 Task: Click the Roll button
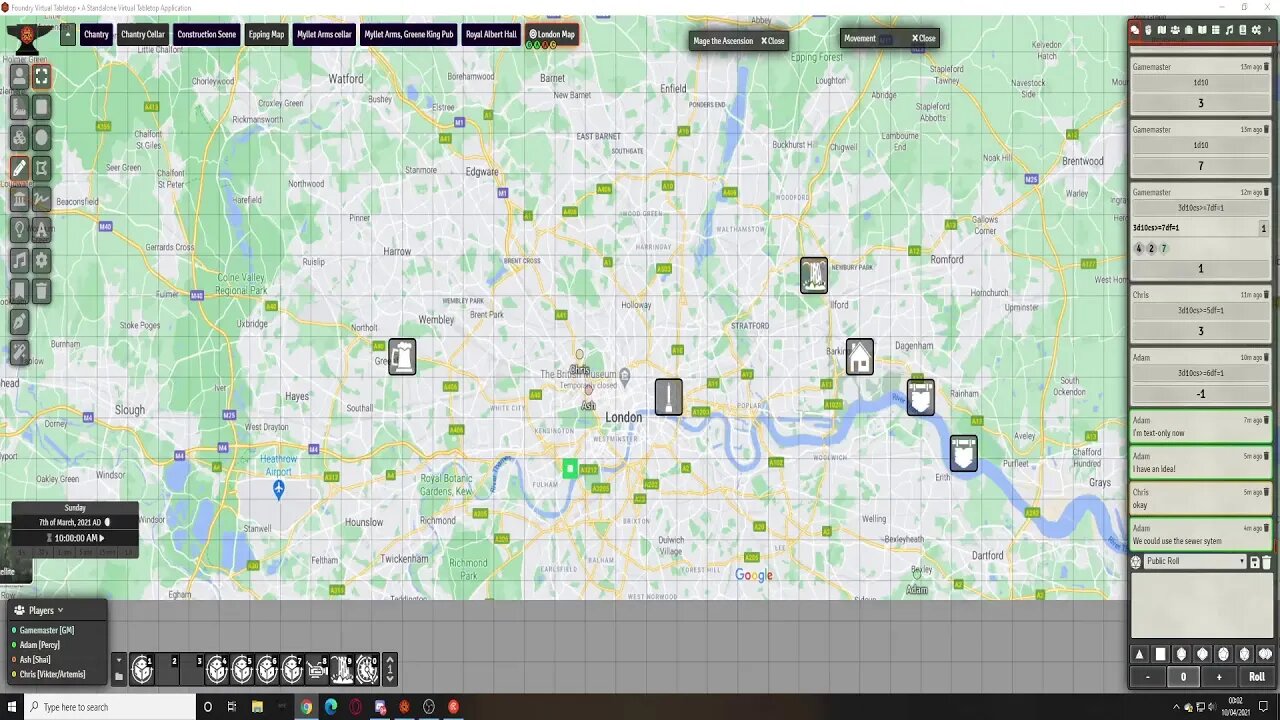pyautogui.click(x=1256, y=677)
